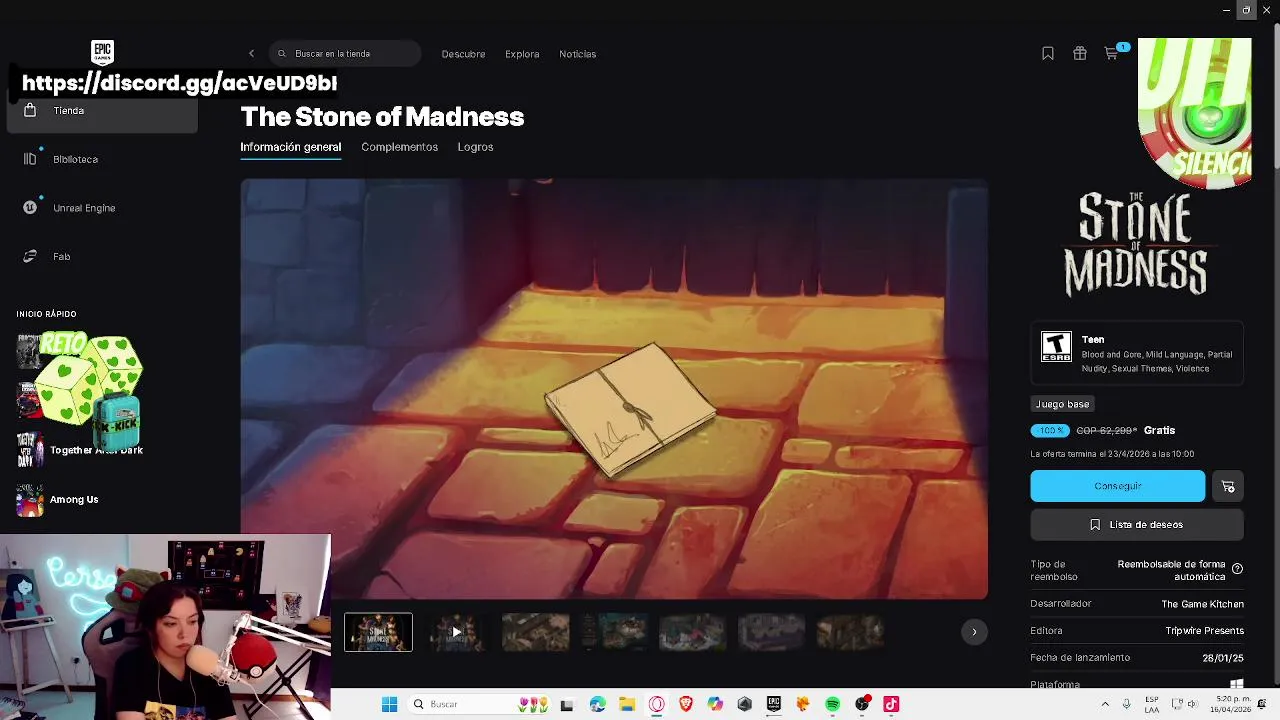1280x720 pixels.
Task: Select the fourth screenshot thumbnail
Action: pos(614,632)
